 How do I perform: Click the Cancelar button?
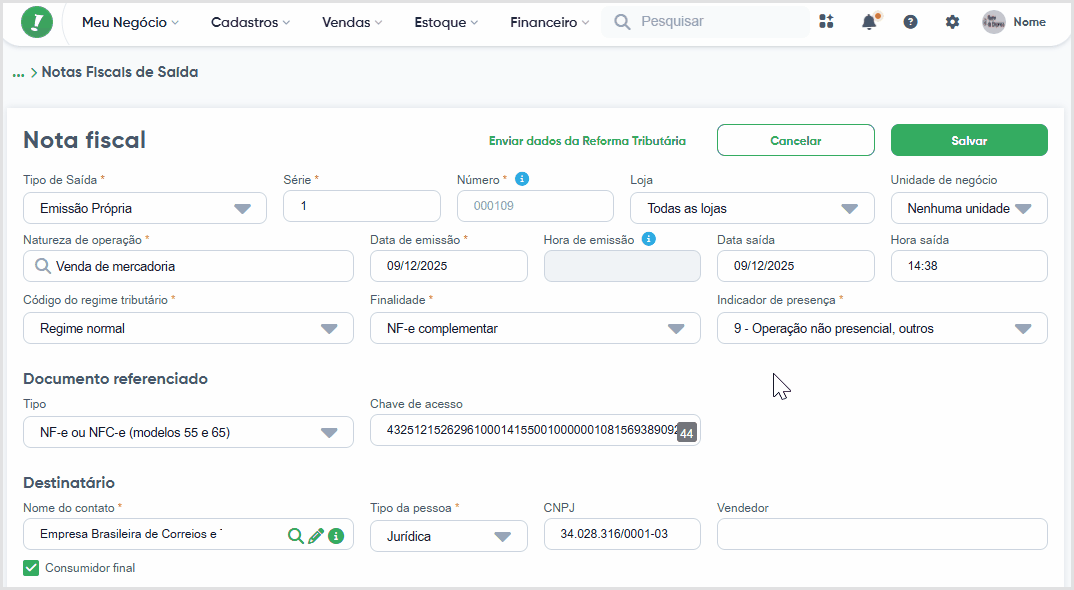[796, 140]
